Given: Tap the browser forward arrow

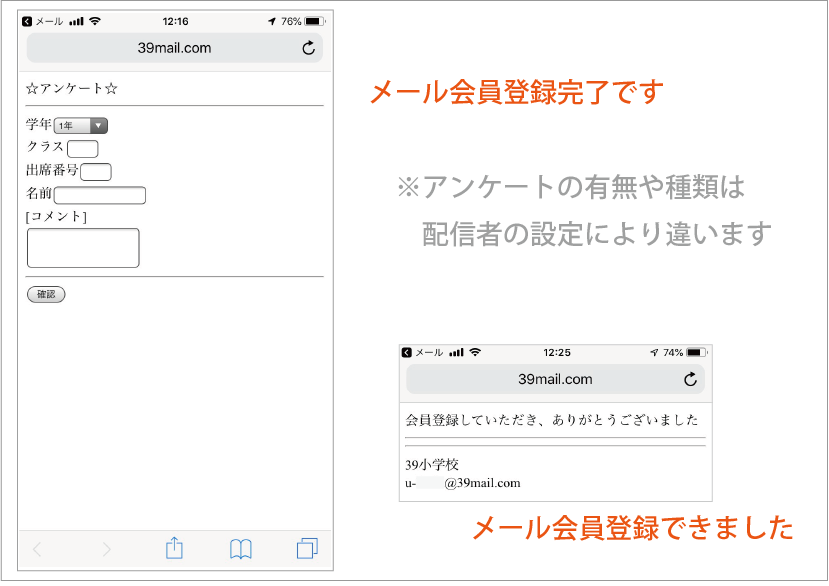Looking at the screenshot, I should tap(106, 548).
